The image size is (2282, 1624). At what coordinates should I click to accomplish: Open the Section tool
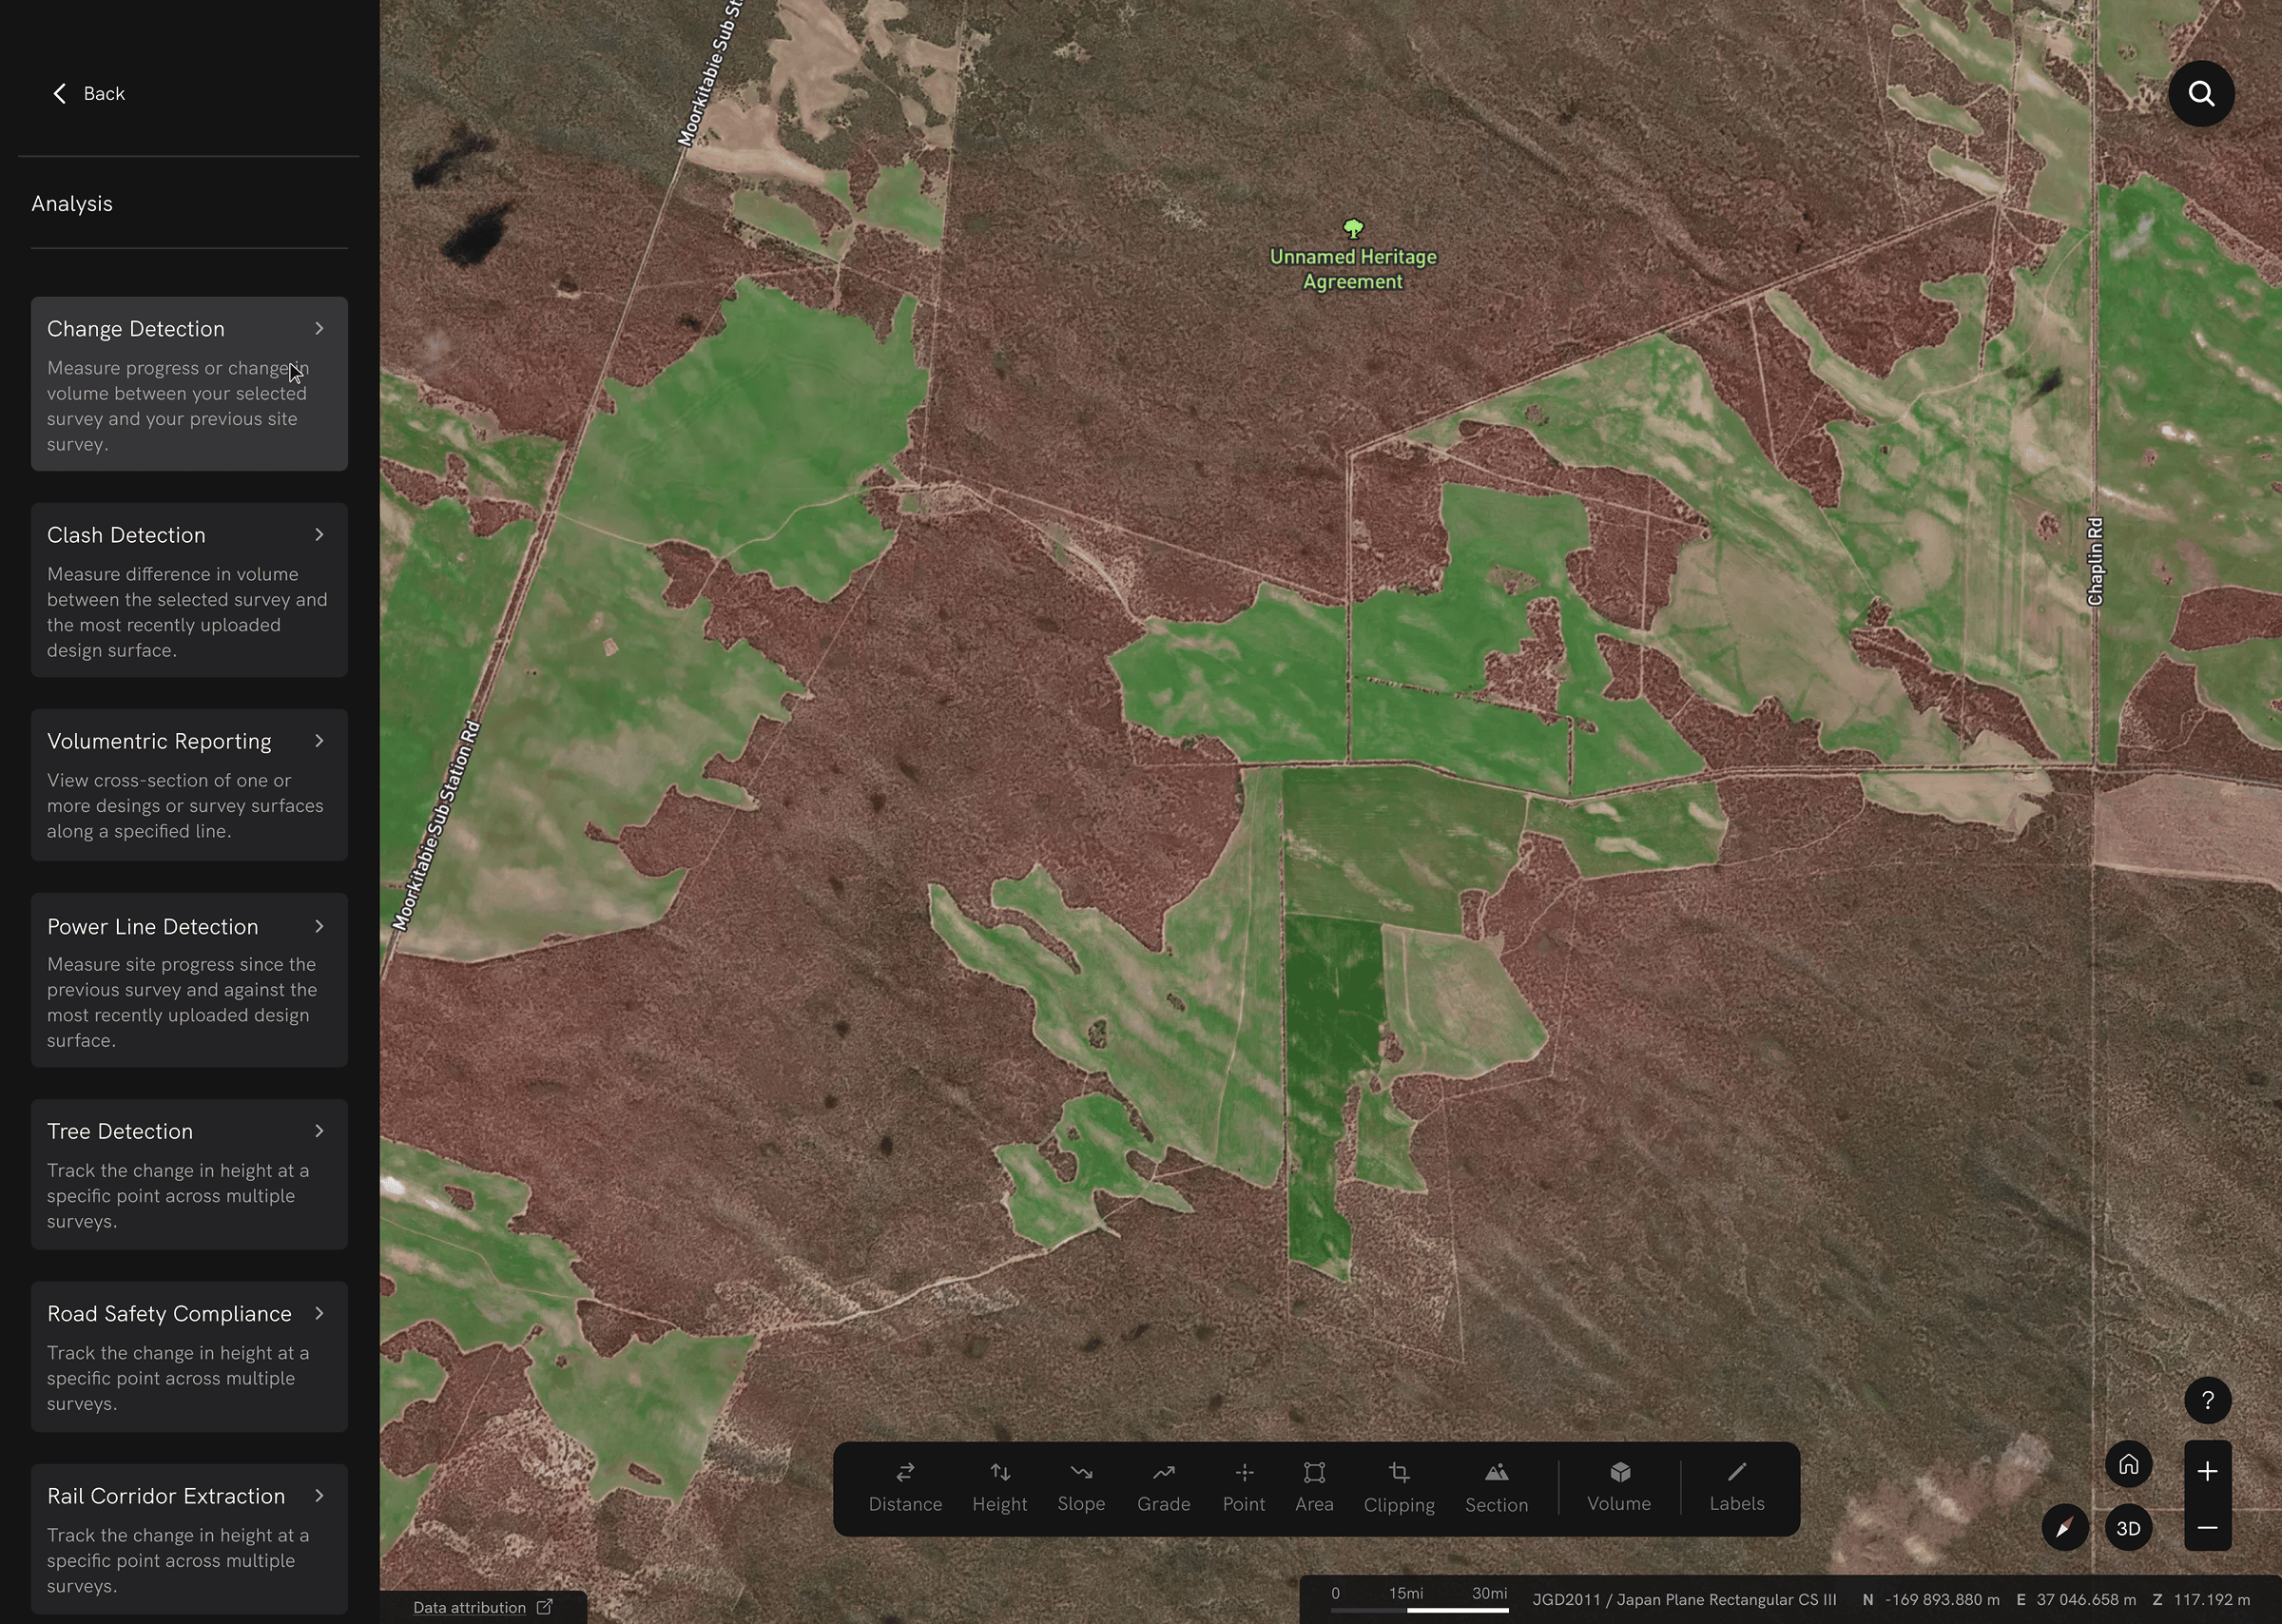[1496, 1487]
